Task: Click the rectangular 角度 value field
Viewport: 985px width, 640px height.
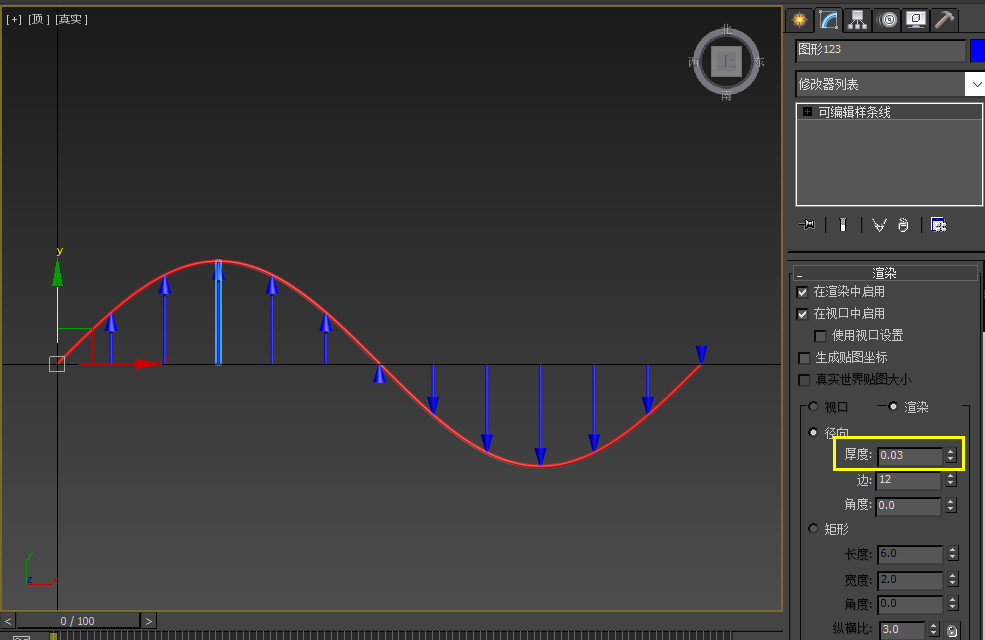Action: [x=910, y=604]
